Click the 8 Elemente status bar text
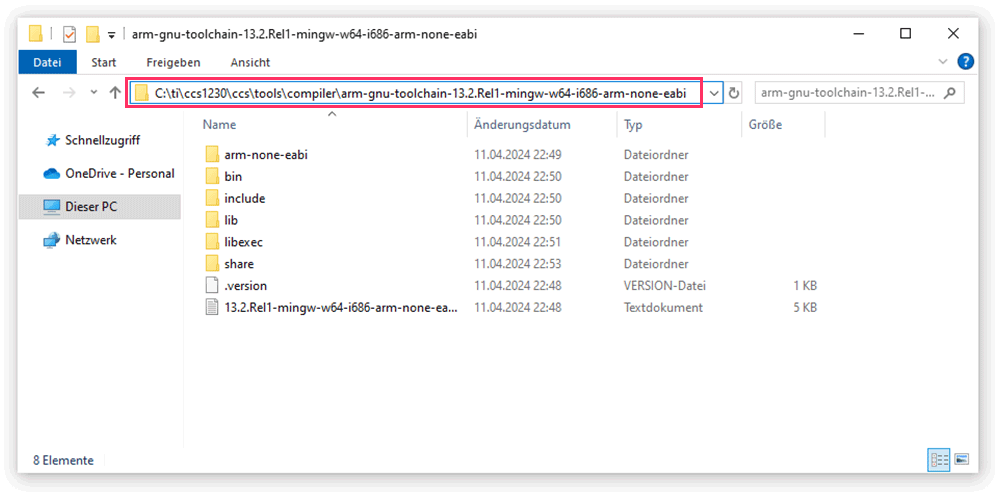 click(63, 460)
